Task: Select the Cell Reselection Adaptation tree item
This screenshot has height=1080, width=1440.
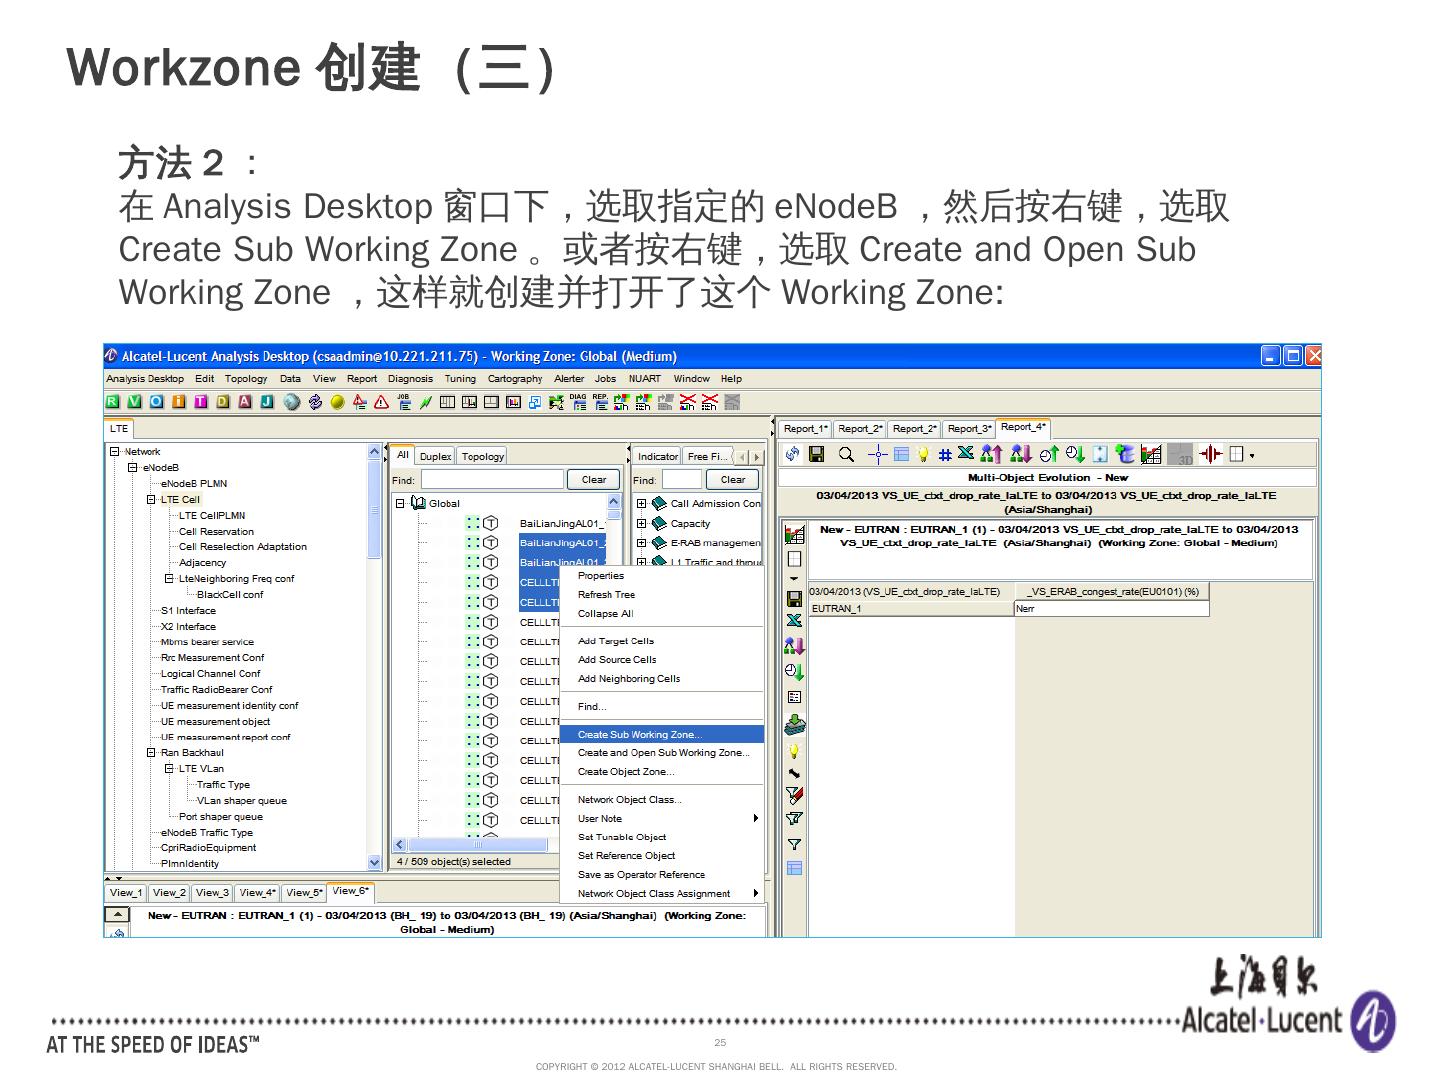Action: tap(243, 547)
